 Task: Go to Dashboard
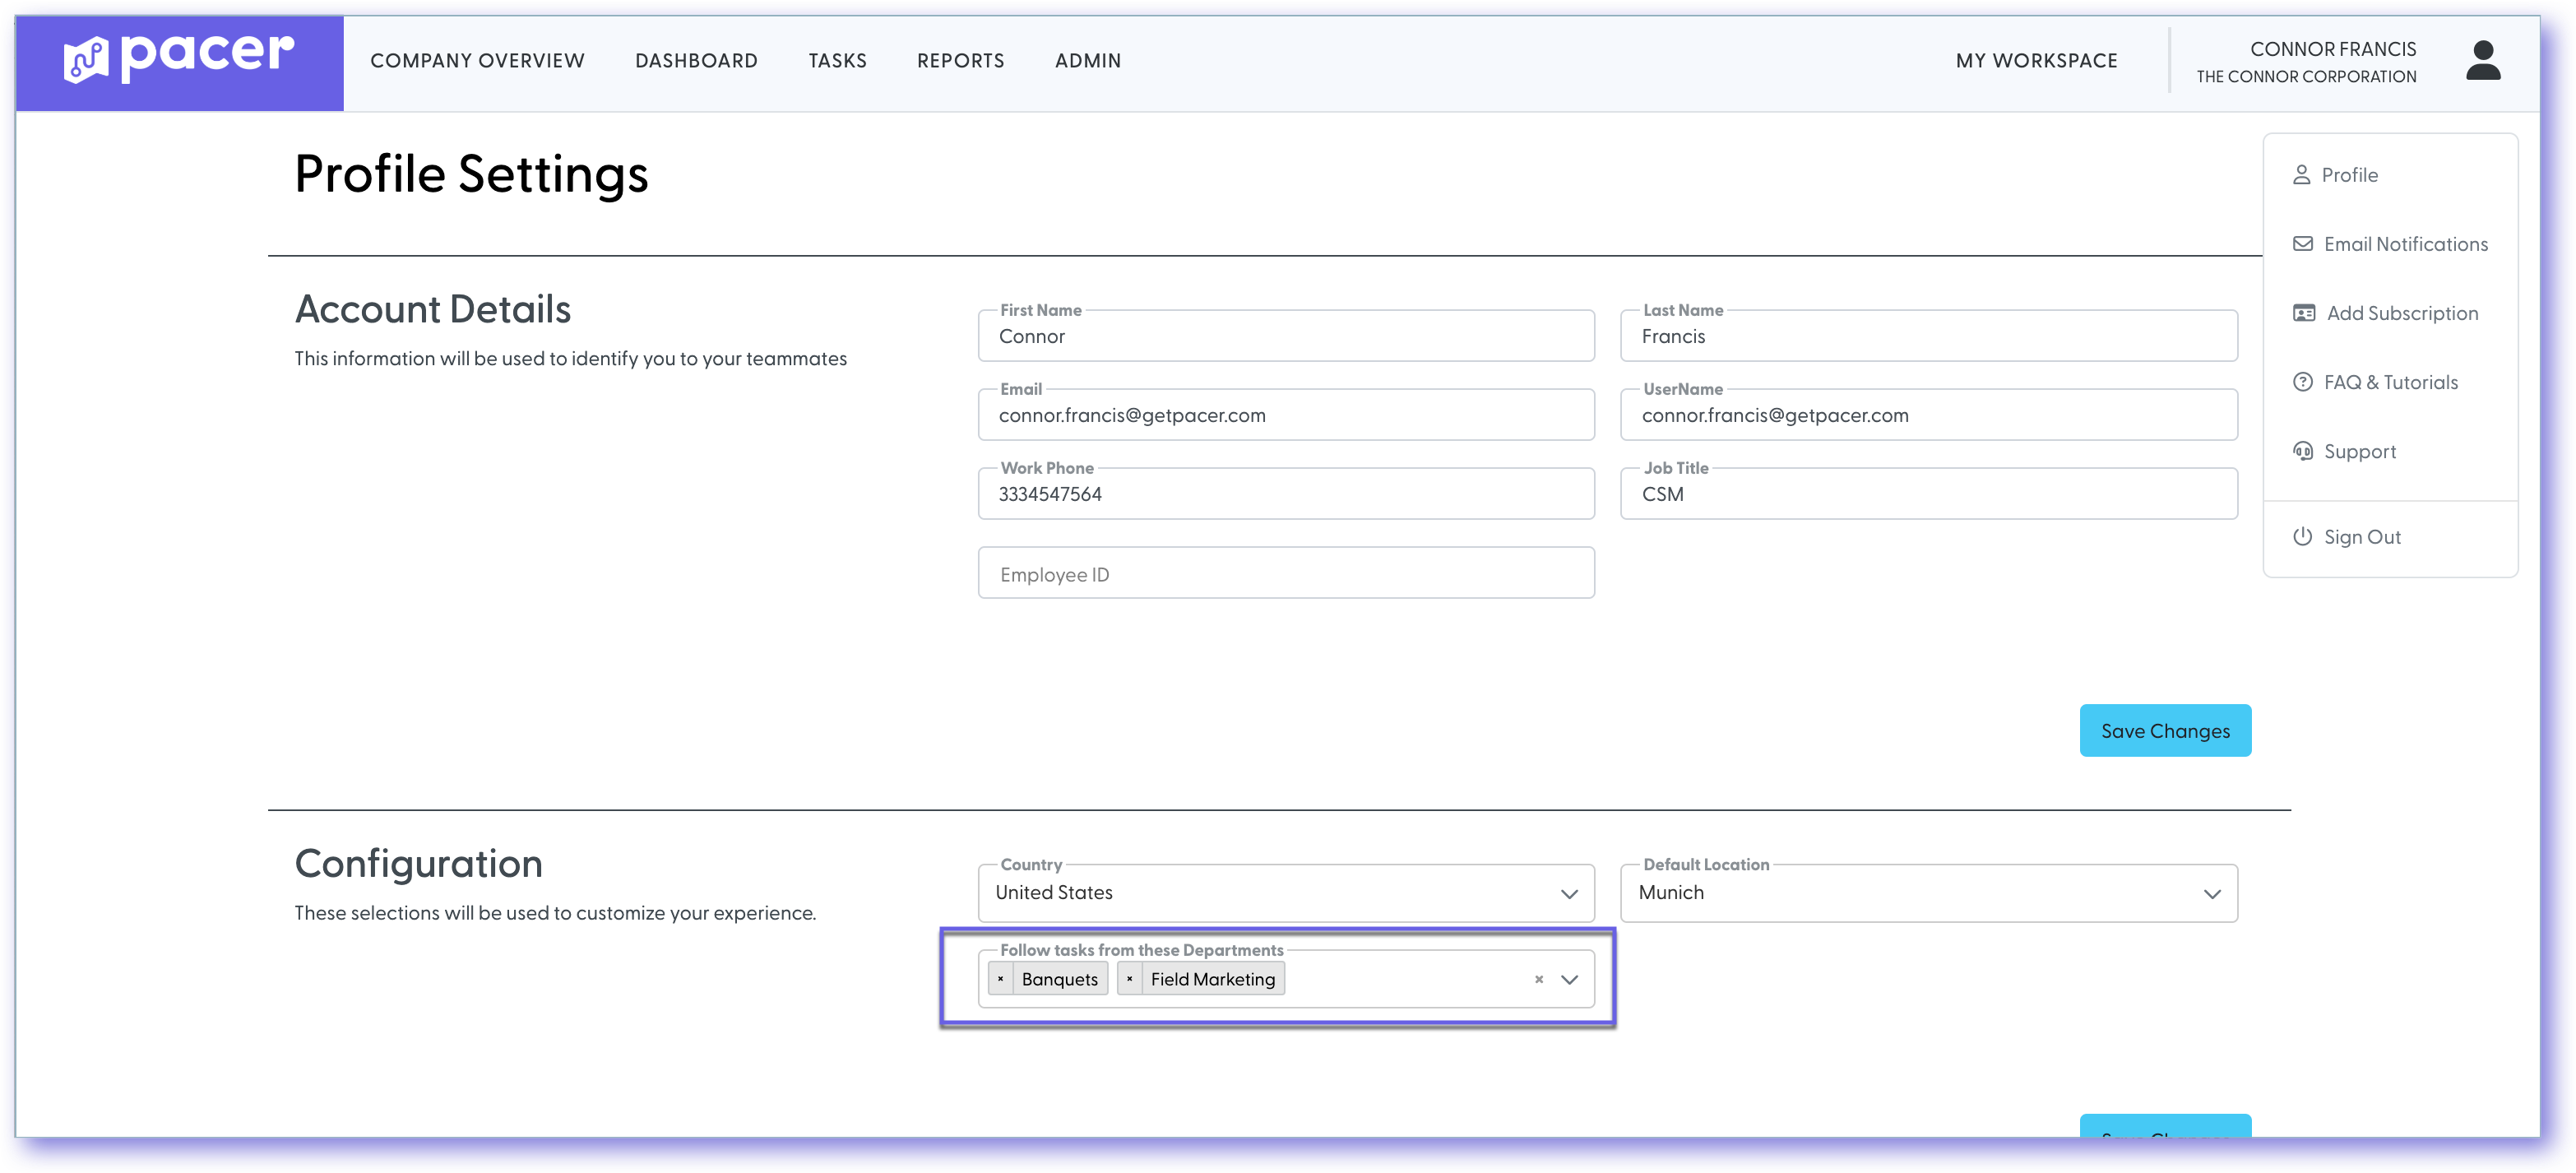pos(696,60)
